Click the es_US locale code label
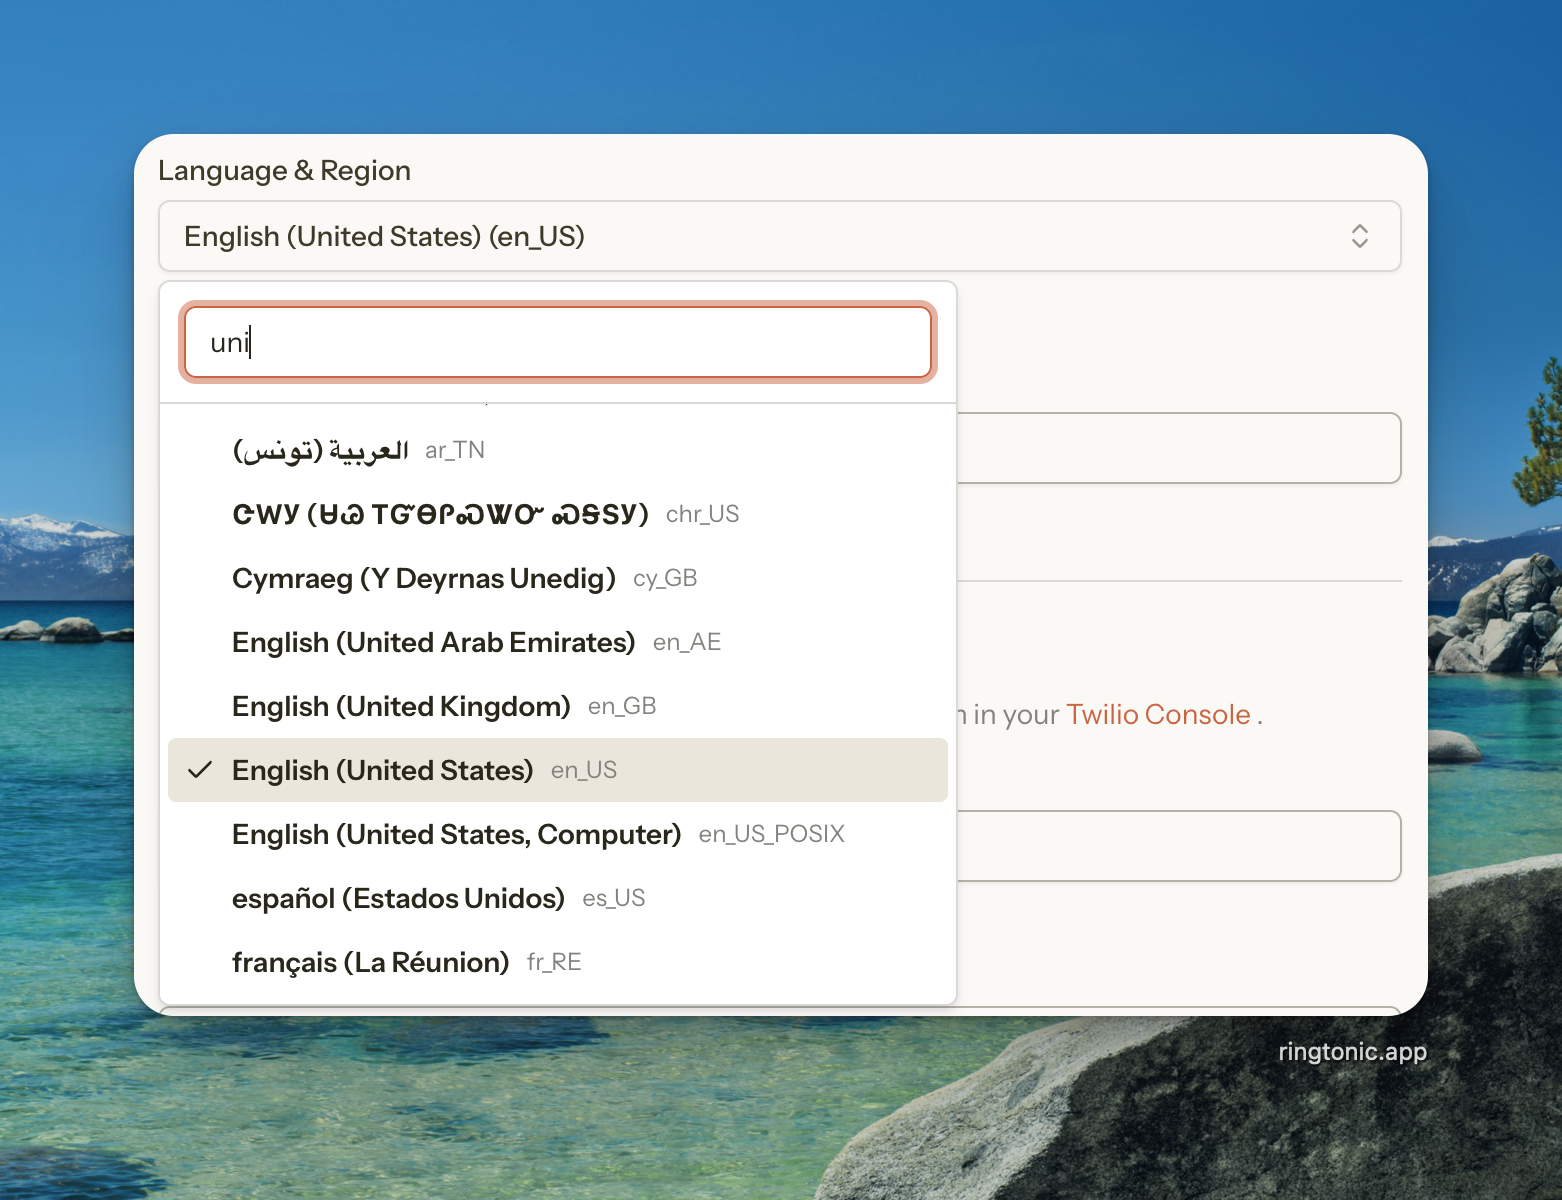Viewport: 1562px width, 1200px height. pos(614,899)
